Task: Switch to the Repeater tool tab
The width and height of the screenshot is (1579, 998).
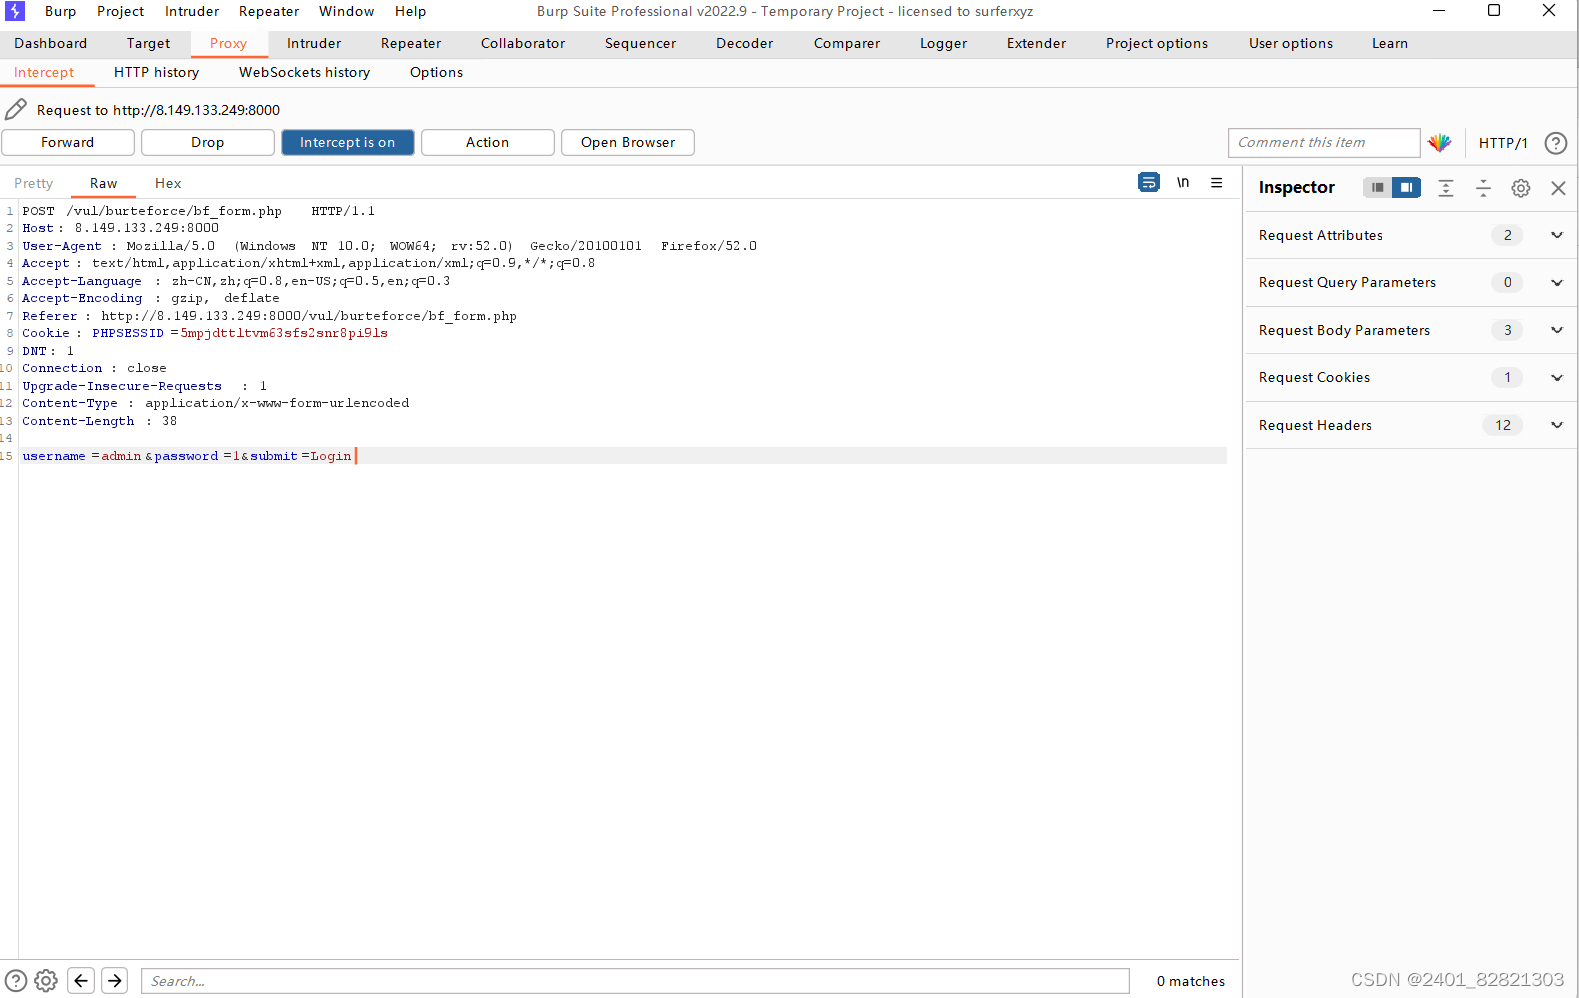Action: click(411, 43)
